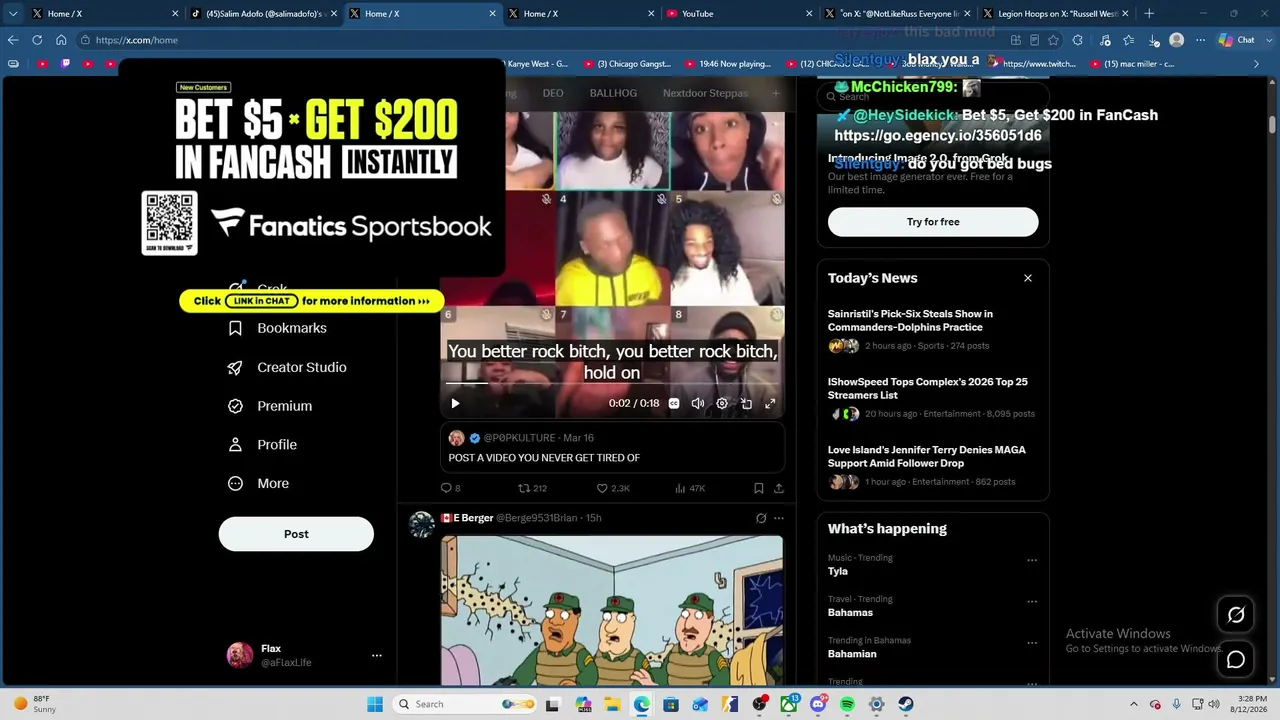
Task: Click the browser address bar
Action: (x=540, y=40)
